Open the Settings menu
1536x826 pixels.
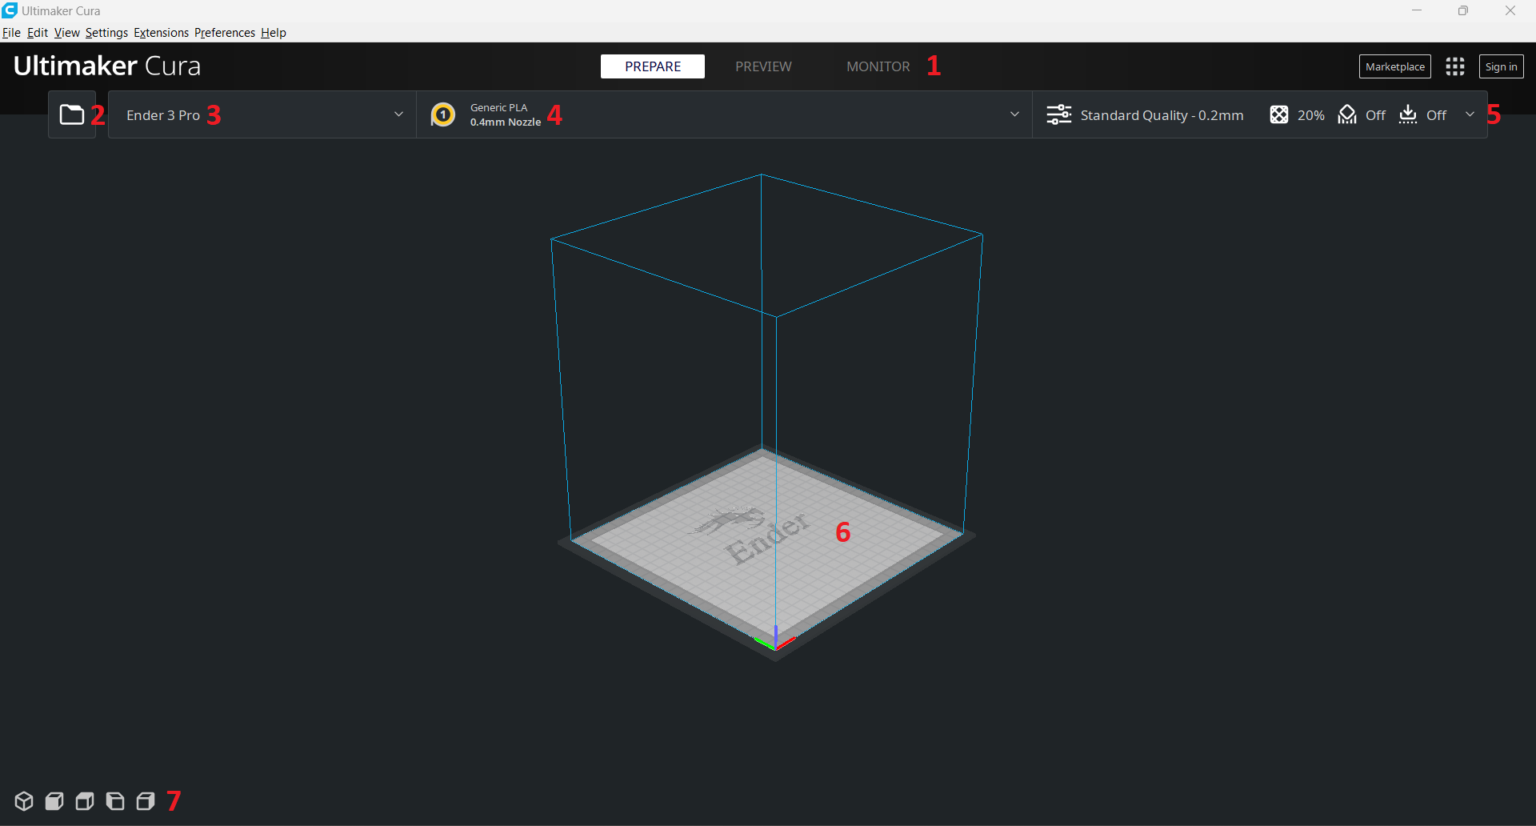tap(106, 33)
